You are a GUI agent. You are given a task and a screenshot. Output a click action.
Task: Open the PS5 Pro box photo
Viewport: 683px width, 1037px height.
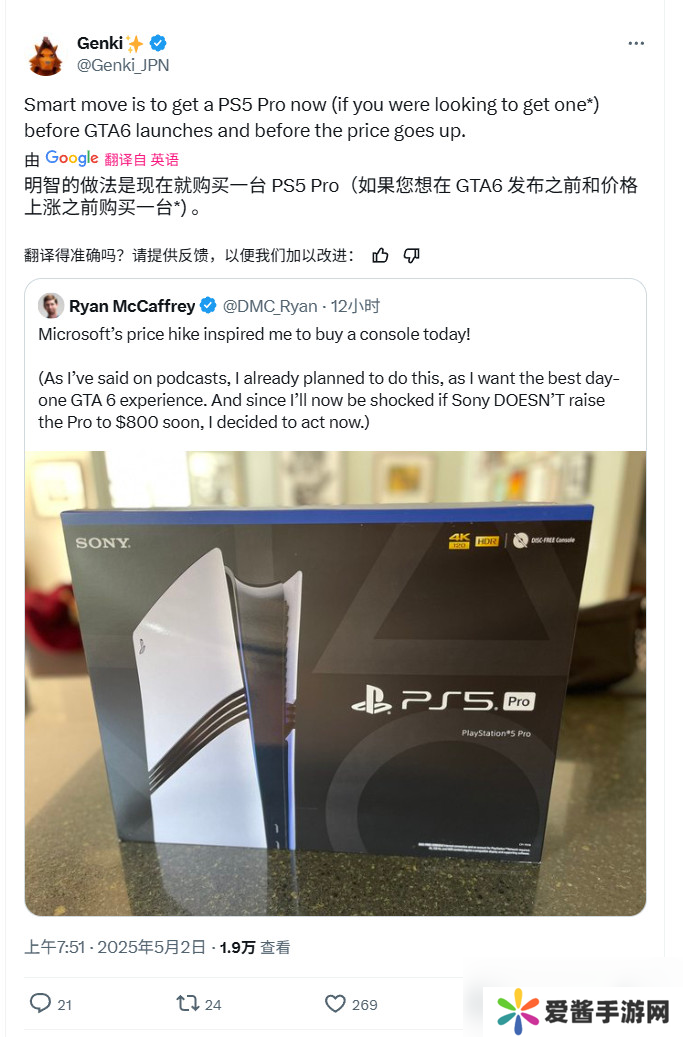pos(335,683)
